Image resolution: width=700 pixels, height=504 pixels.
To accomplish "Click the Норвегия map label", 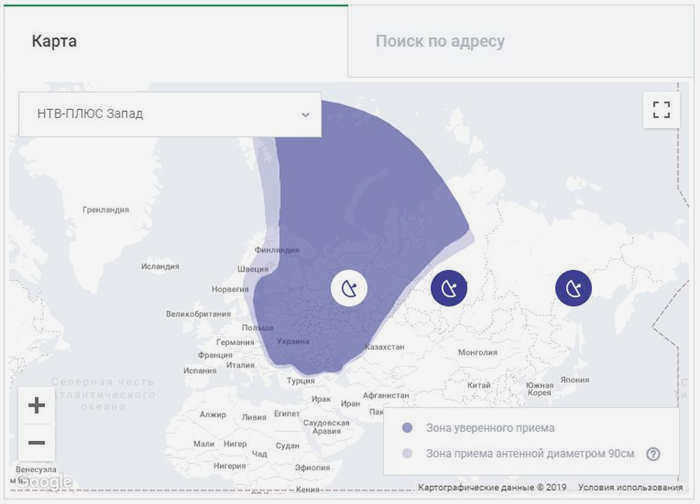I will (x=230, y=289).
